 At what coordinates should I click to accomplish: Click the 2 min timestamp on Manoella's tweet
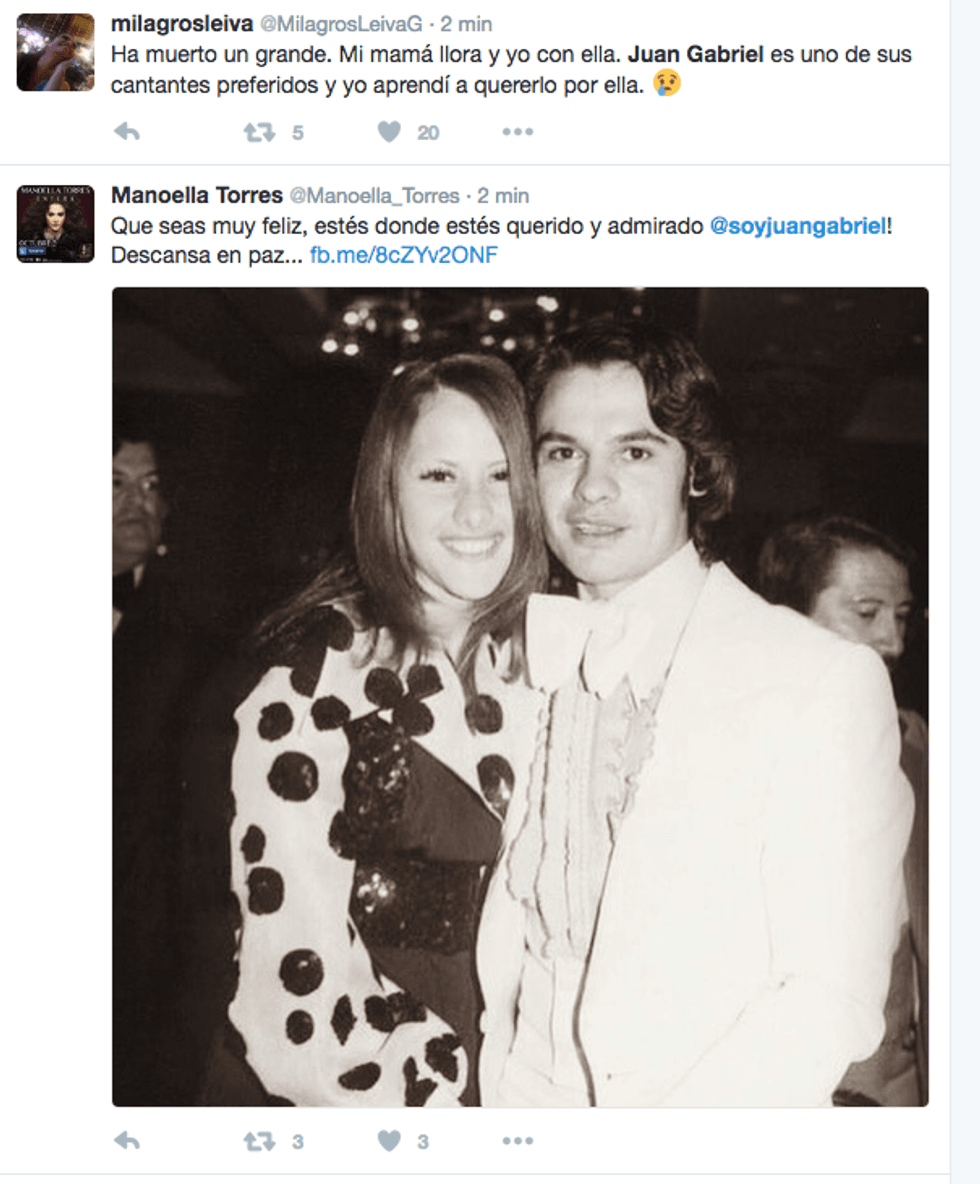click(x=504, y=196)
